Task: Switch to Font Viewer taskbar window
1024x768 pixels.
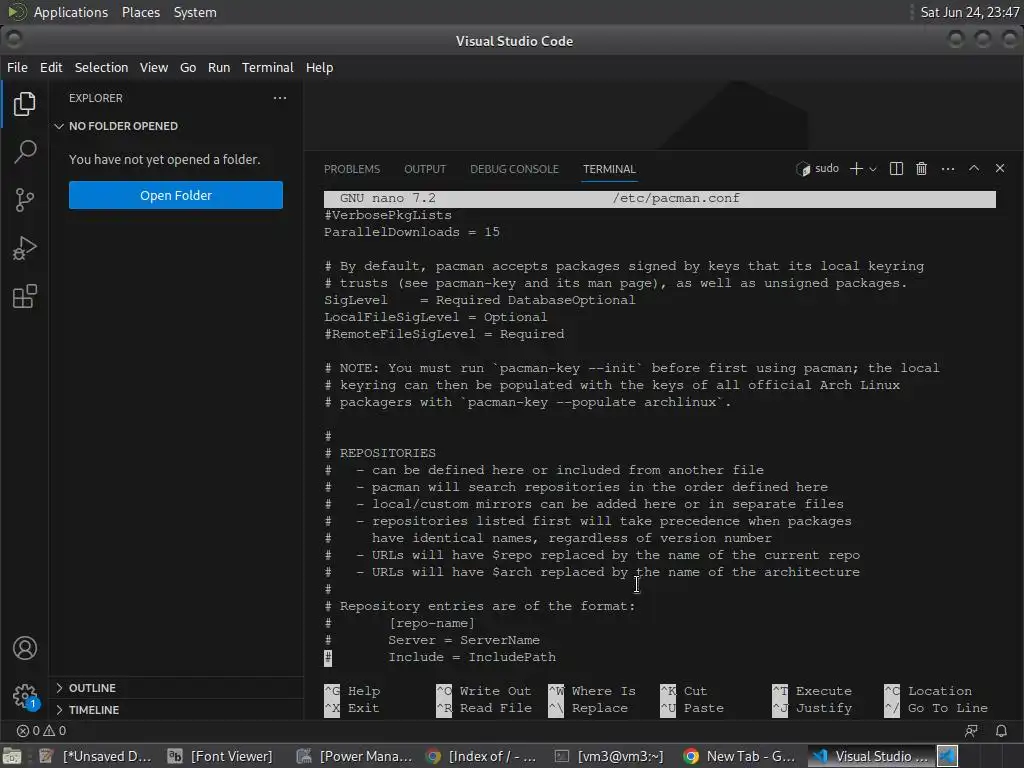Action: (x=220, y=756)
